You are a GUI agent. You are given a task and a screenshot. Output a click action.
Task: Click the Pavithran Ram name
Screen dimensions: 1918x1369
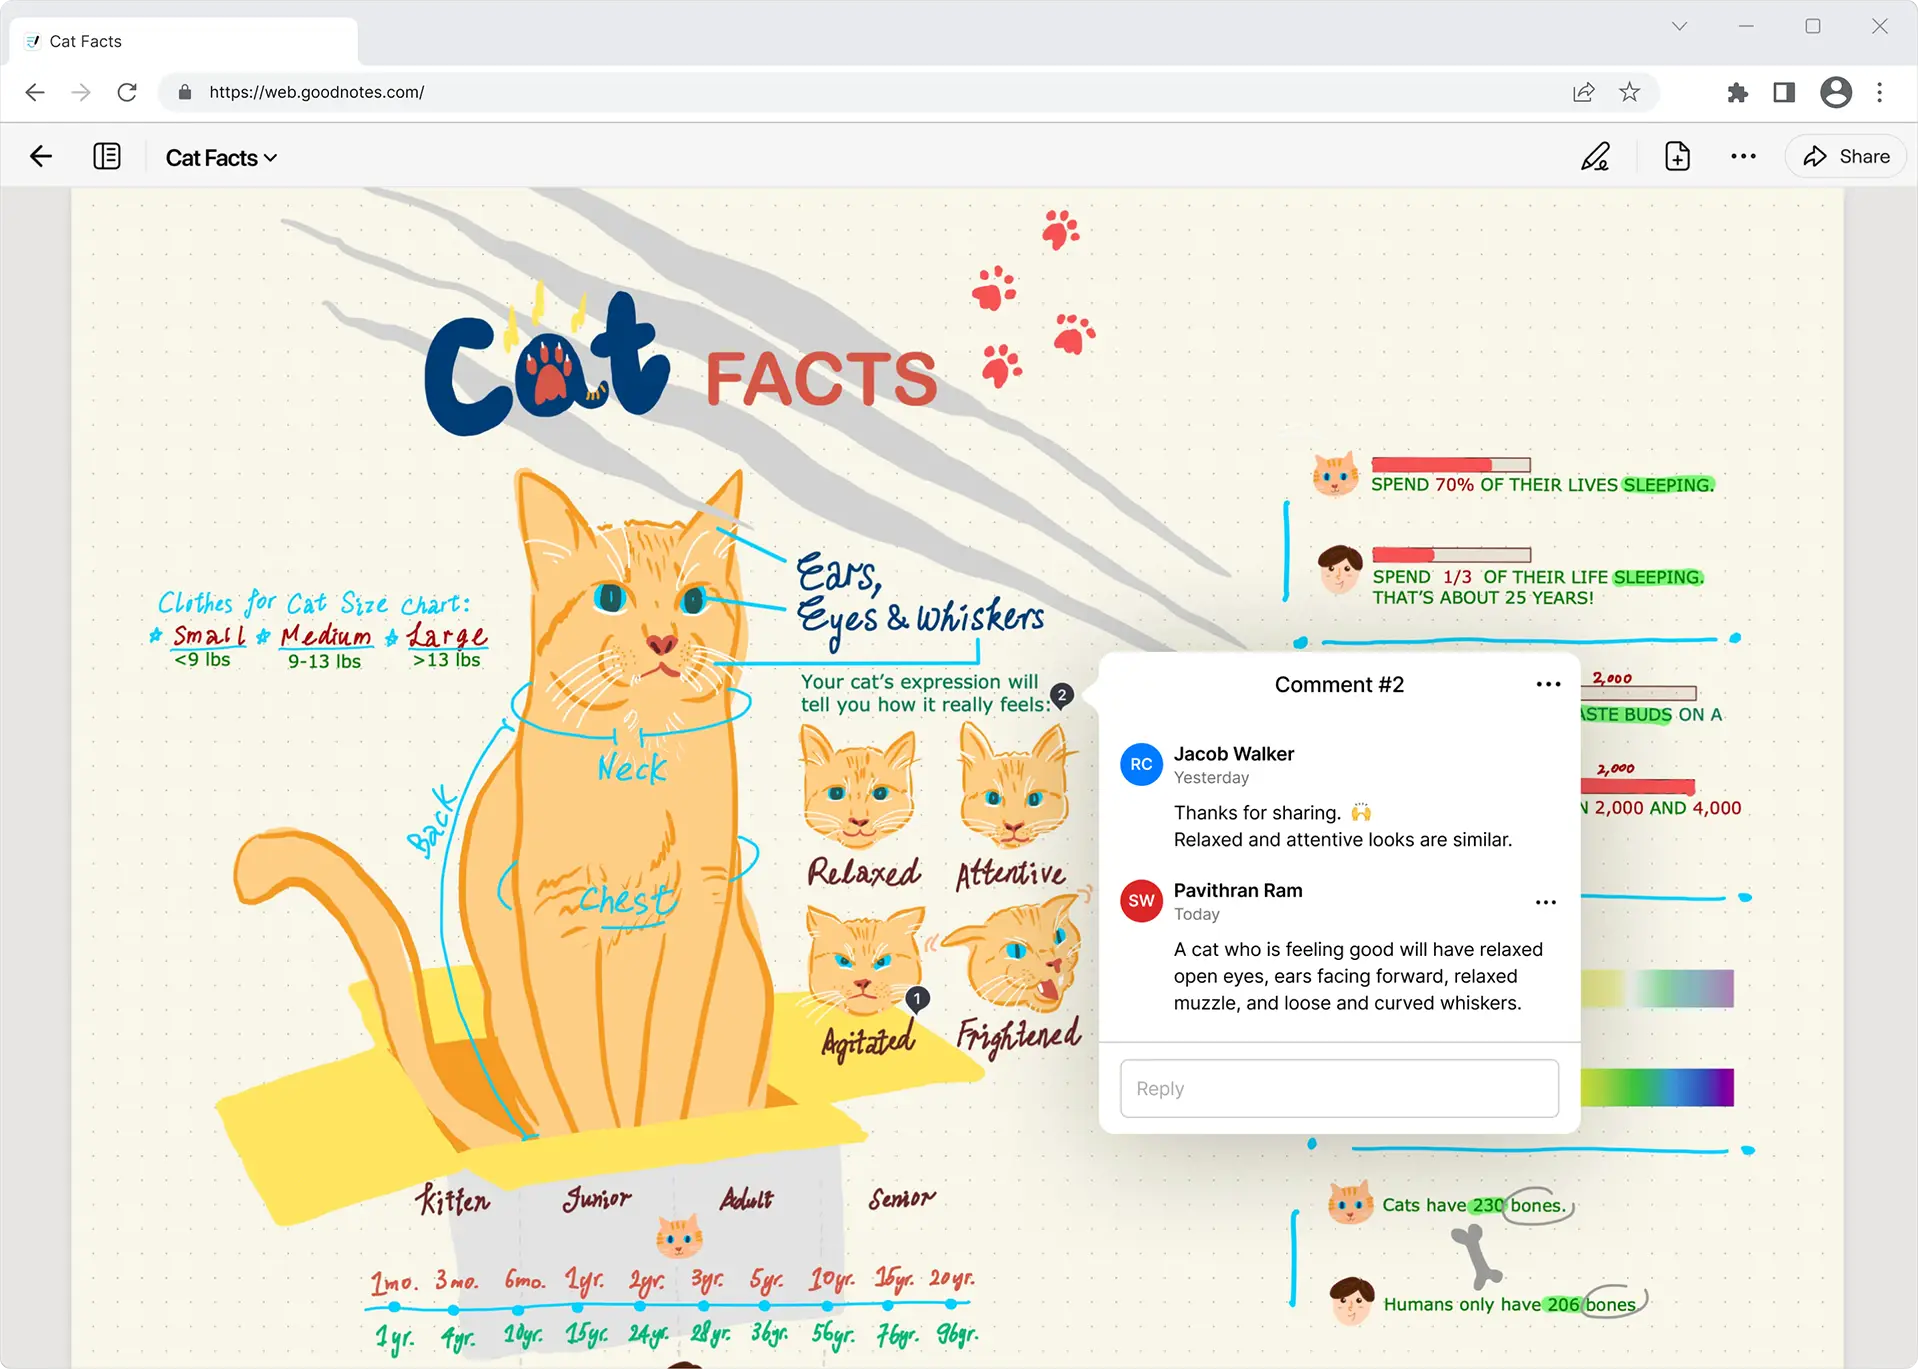tap(1238, 890)
